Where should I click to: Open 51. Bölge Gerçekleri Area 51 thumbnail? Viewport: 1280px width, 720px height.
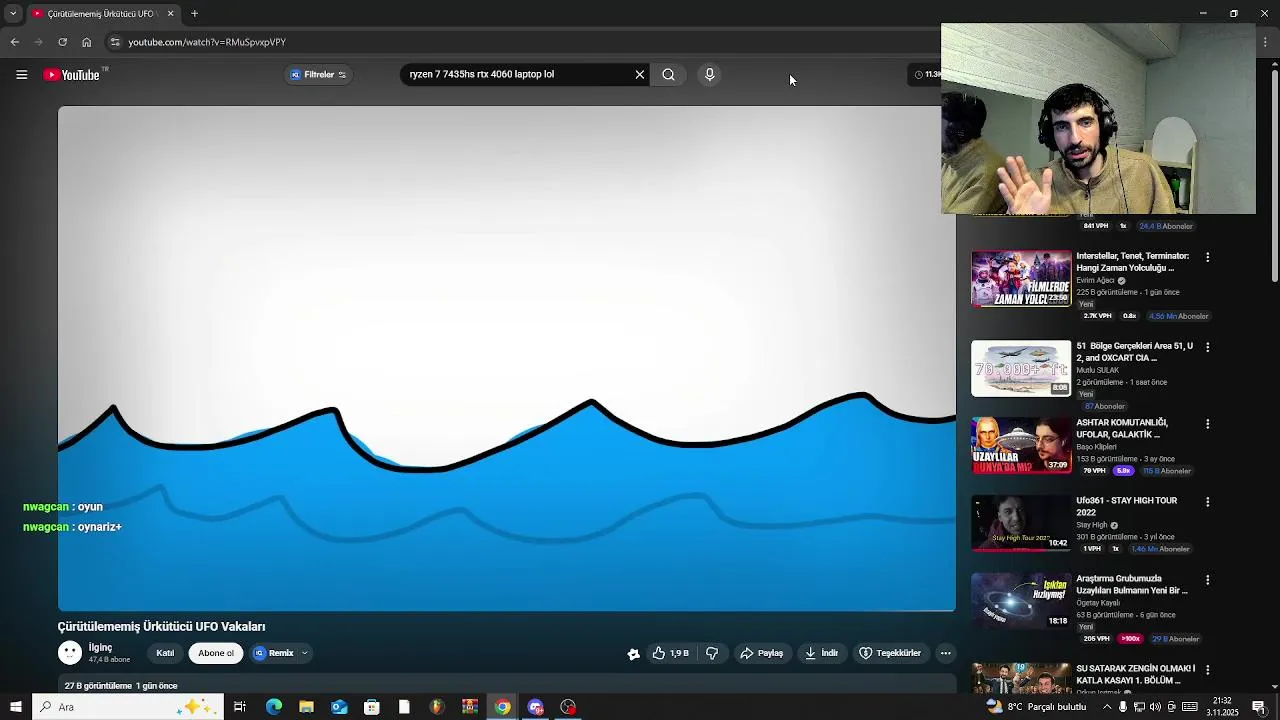click(1021, 368)
